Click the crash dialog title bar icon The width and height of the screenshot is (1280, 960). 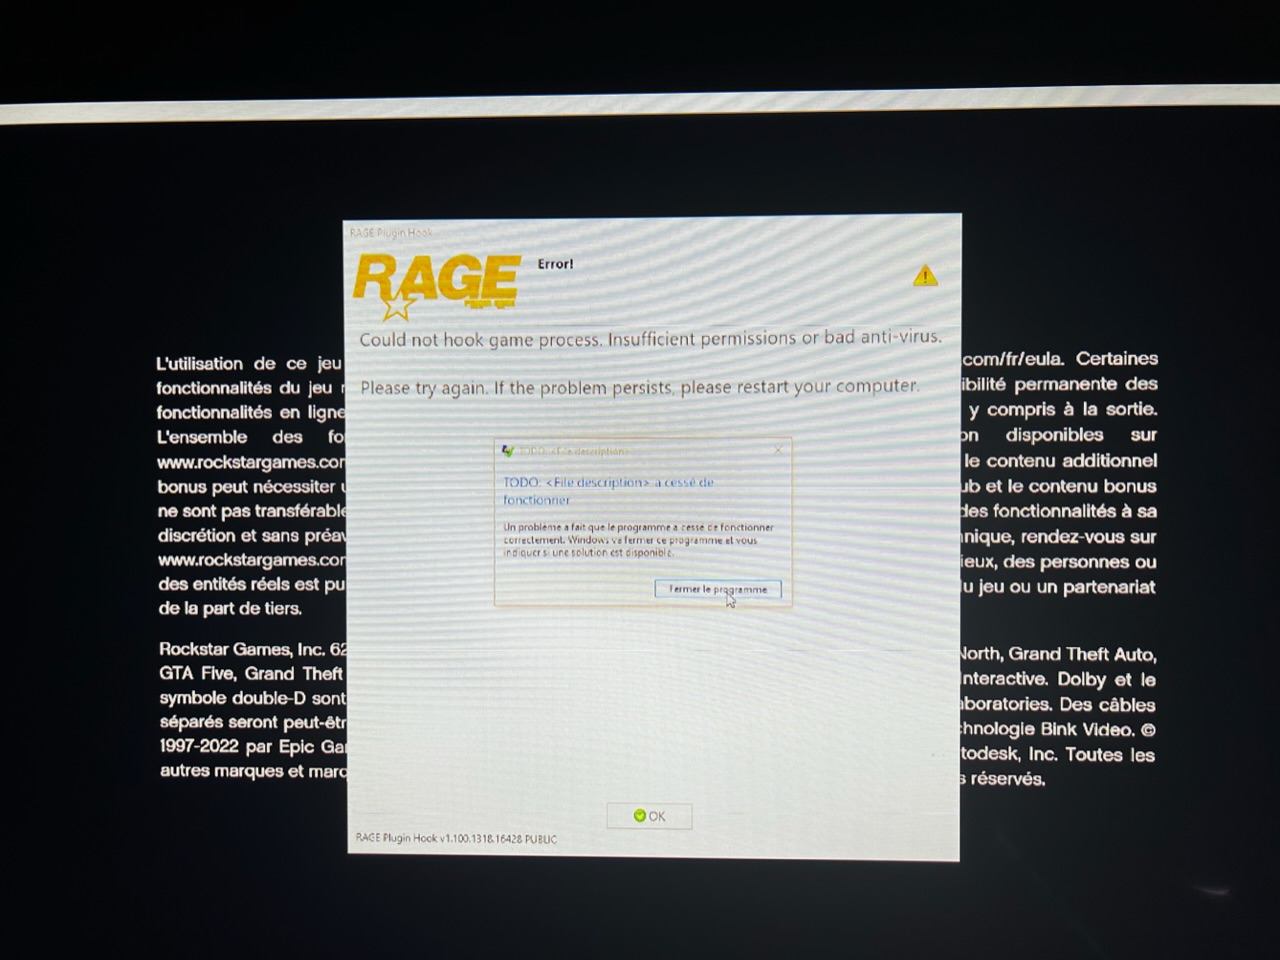tap(508, 451)
